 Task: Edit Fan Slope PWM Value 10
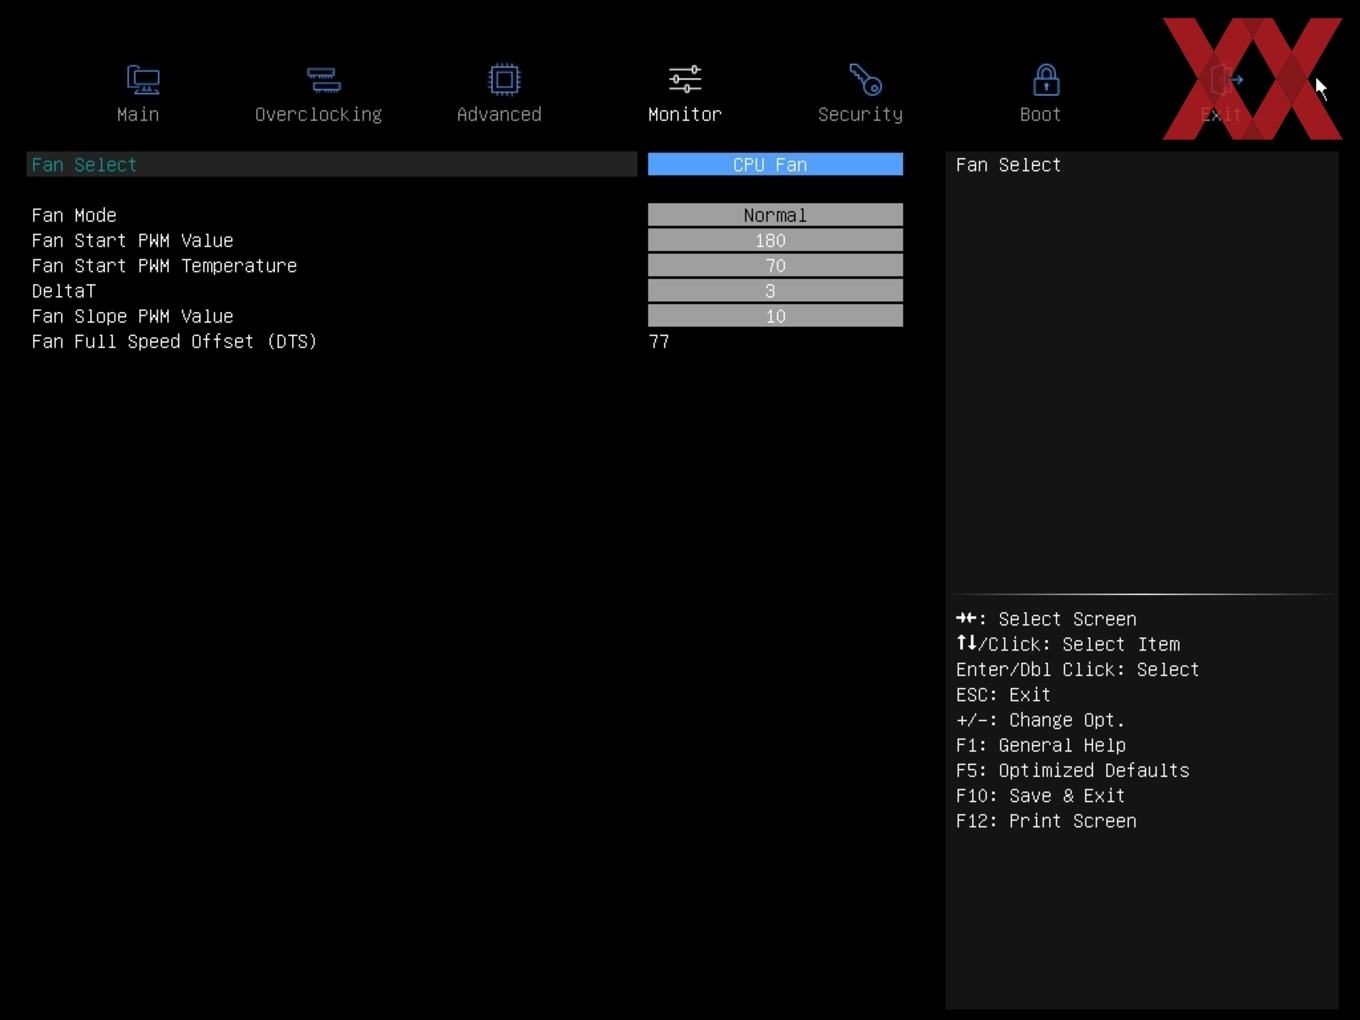775,316
